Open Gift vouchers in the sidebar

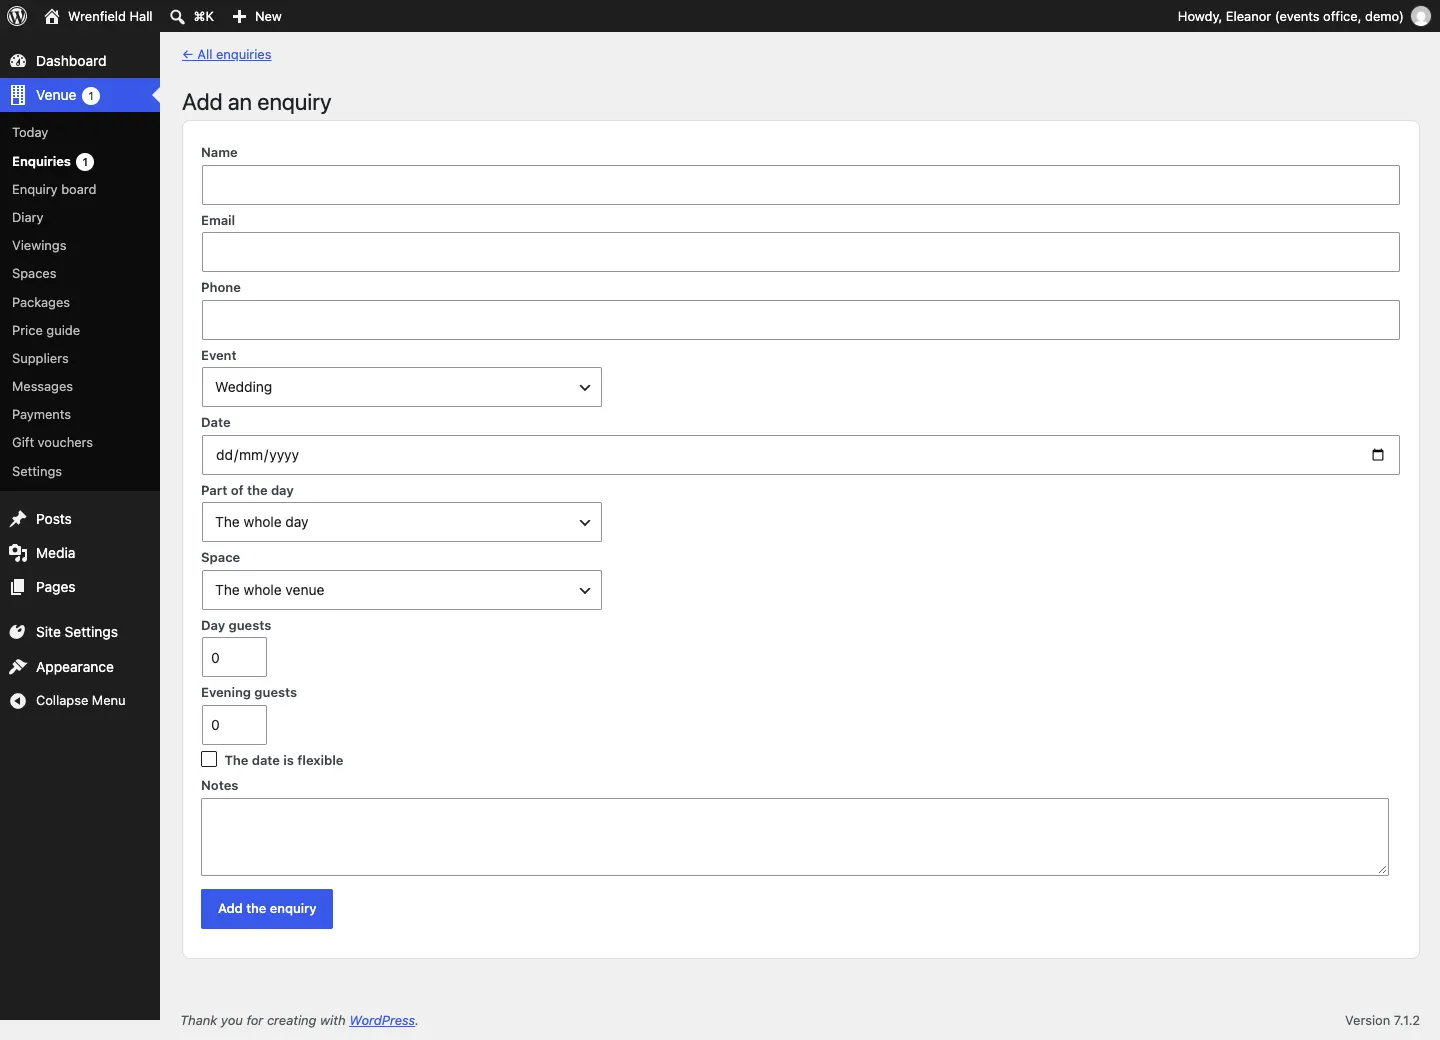[52, 443]
